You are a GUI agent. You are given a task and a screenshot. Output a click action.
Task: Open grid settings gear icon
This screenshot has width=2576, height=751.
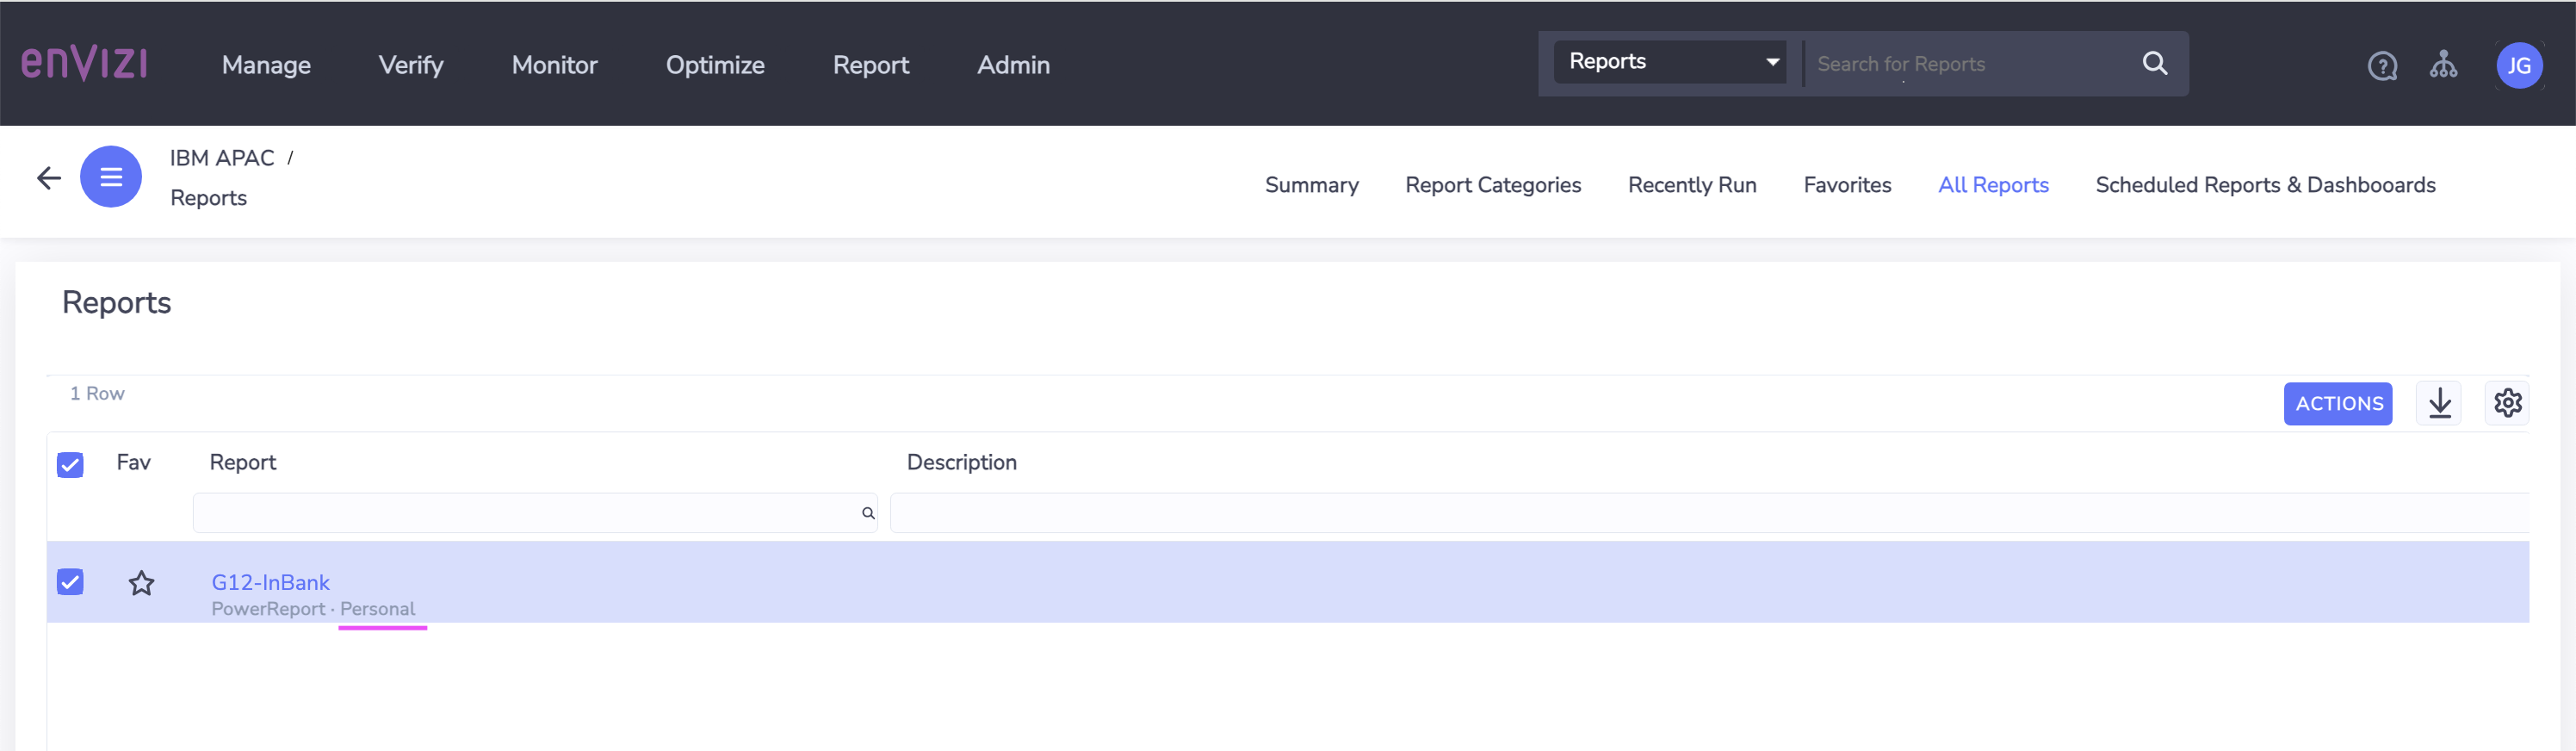(x=2507, y=403)
